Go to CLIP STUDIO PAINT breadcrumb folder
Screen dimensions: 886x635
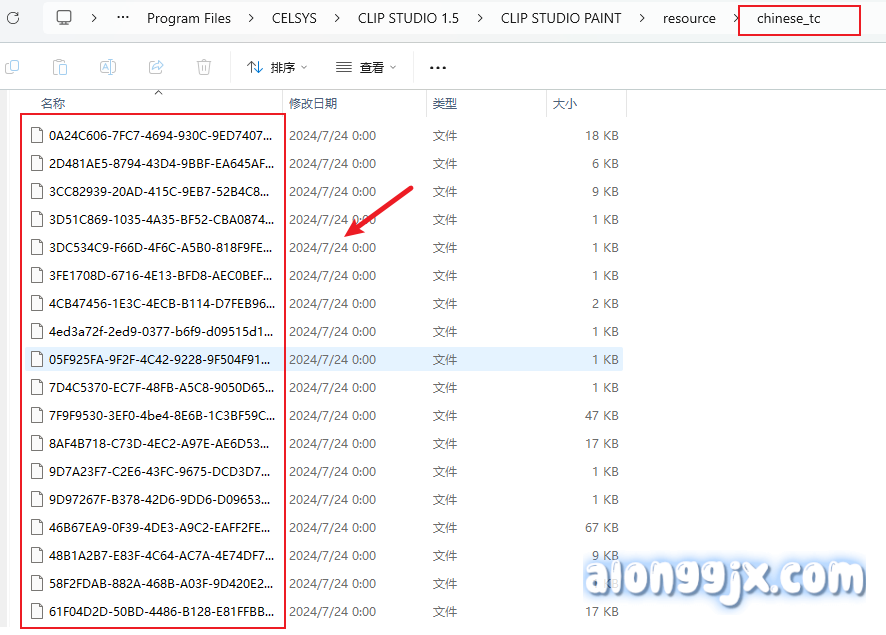(560, 18)
